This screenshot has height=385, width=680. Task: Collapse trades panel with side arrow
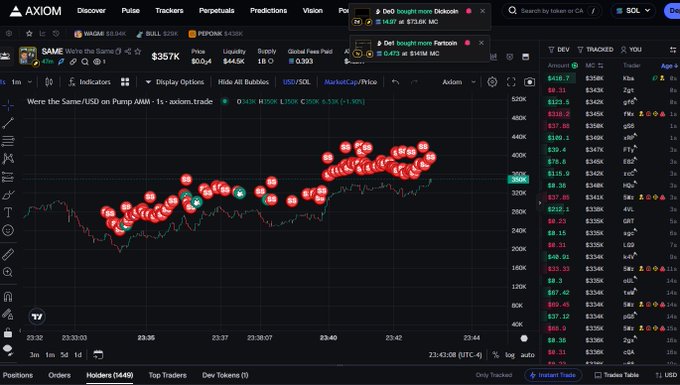(540, 202)
